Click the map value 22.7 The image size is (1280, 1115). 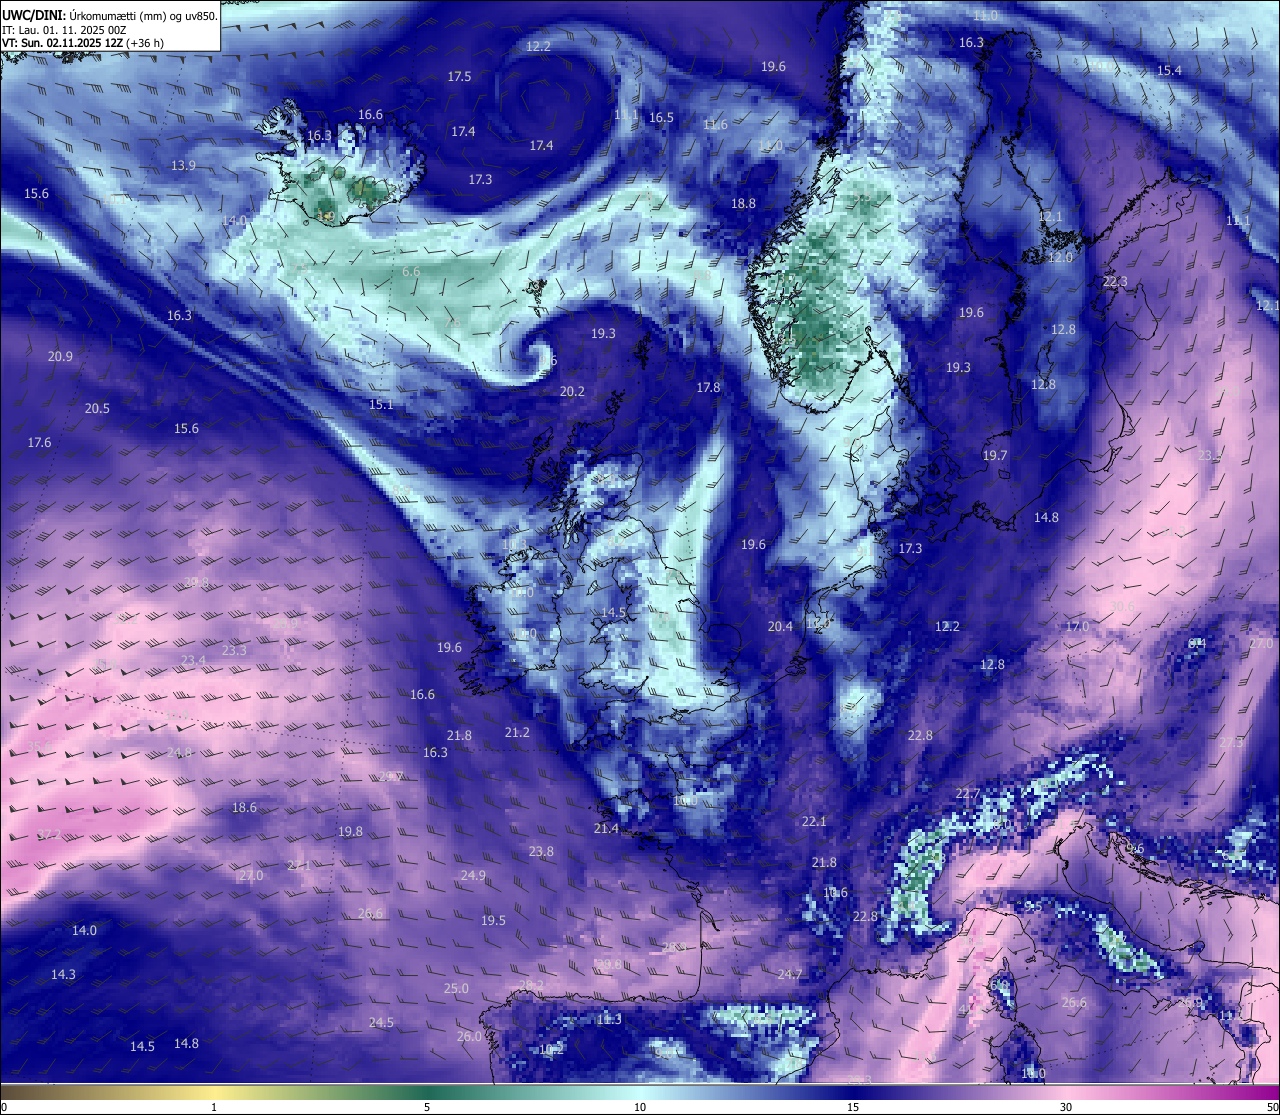967,794
